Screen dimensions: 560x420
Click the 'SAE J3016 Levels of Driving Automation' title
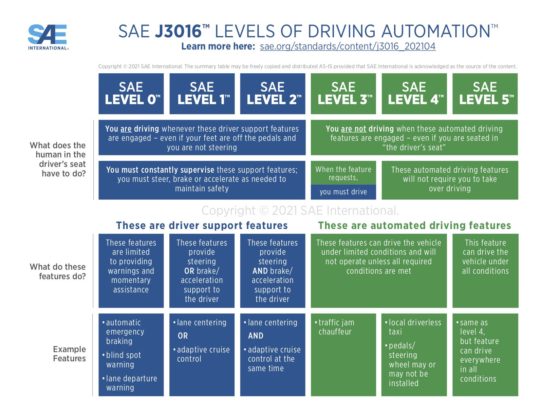(308, 31)
